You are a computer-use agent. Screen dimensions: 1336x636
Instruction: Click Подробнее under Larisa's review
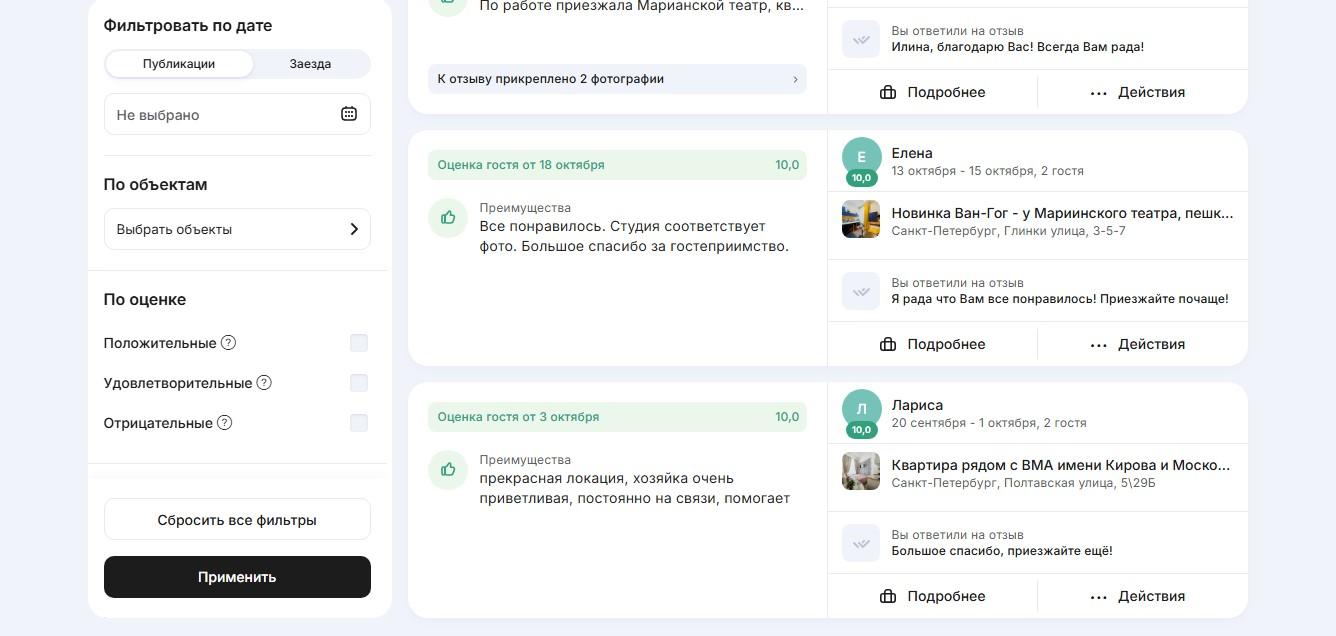coord(932,596)
